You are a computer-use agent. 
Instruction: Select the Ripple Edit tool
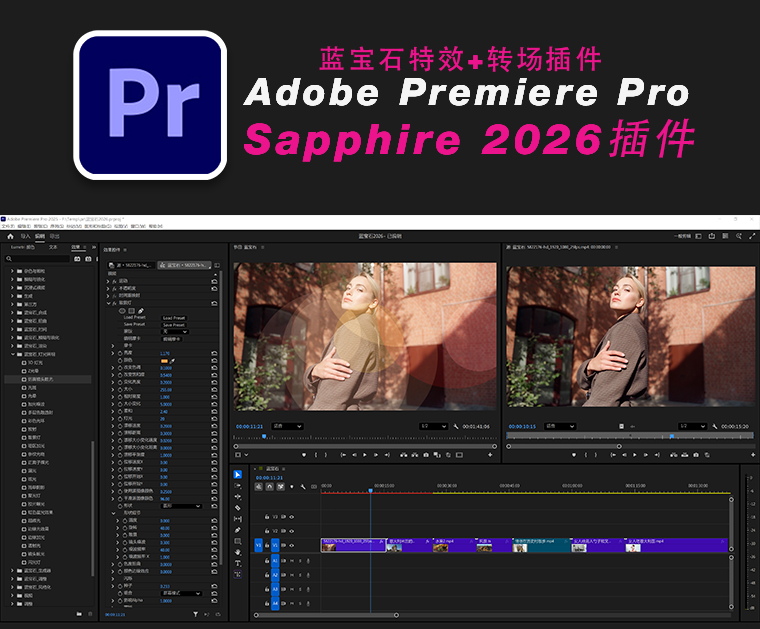tap(238, 497)
